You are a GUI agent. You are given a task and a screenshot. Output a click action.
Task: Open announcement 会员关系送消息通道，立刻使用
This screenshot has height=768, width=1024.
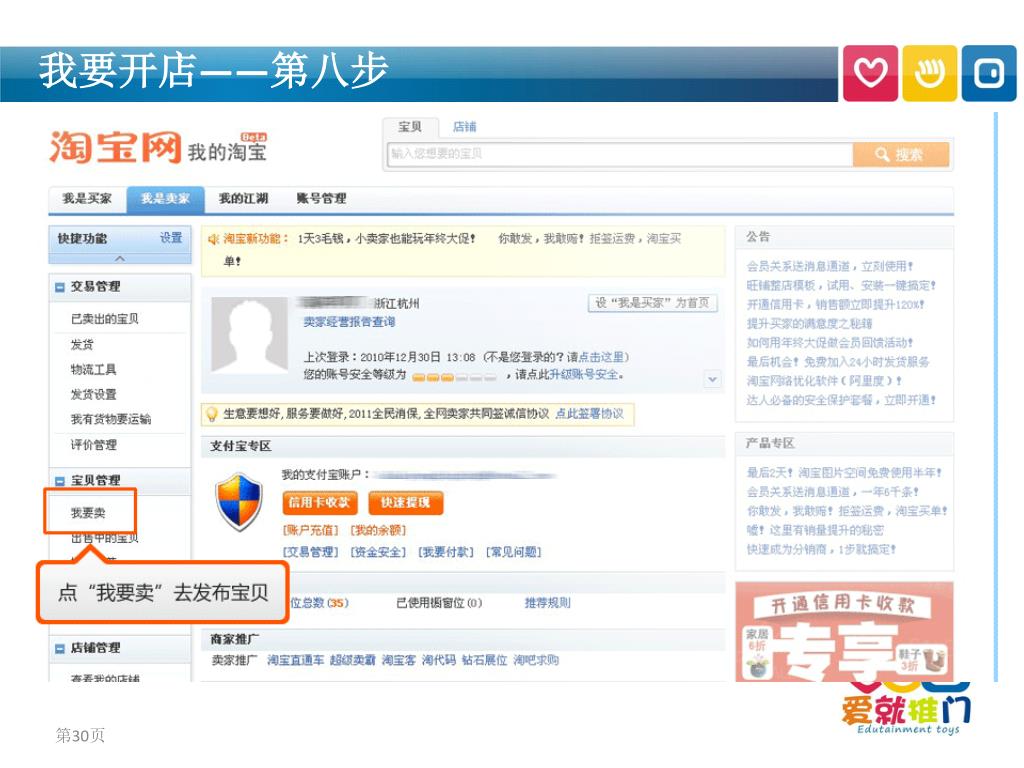point(829,266)
